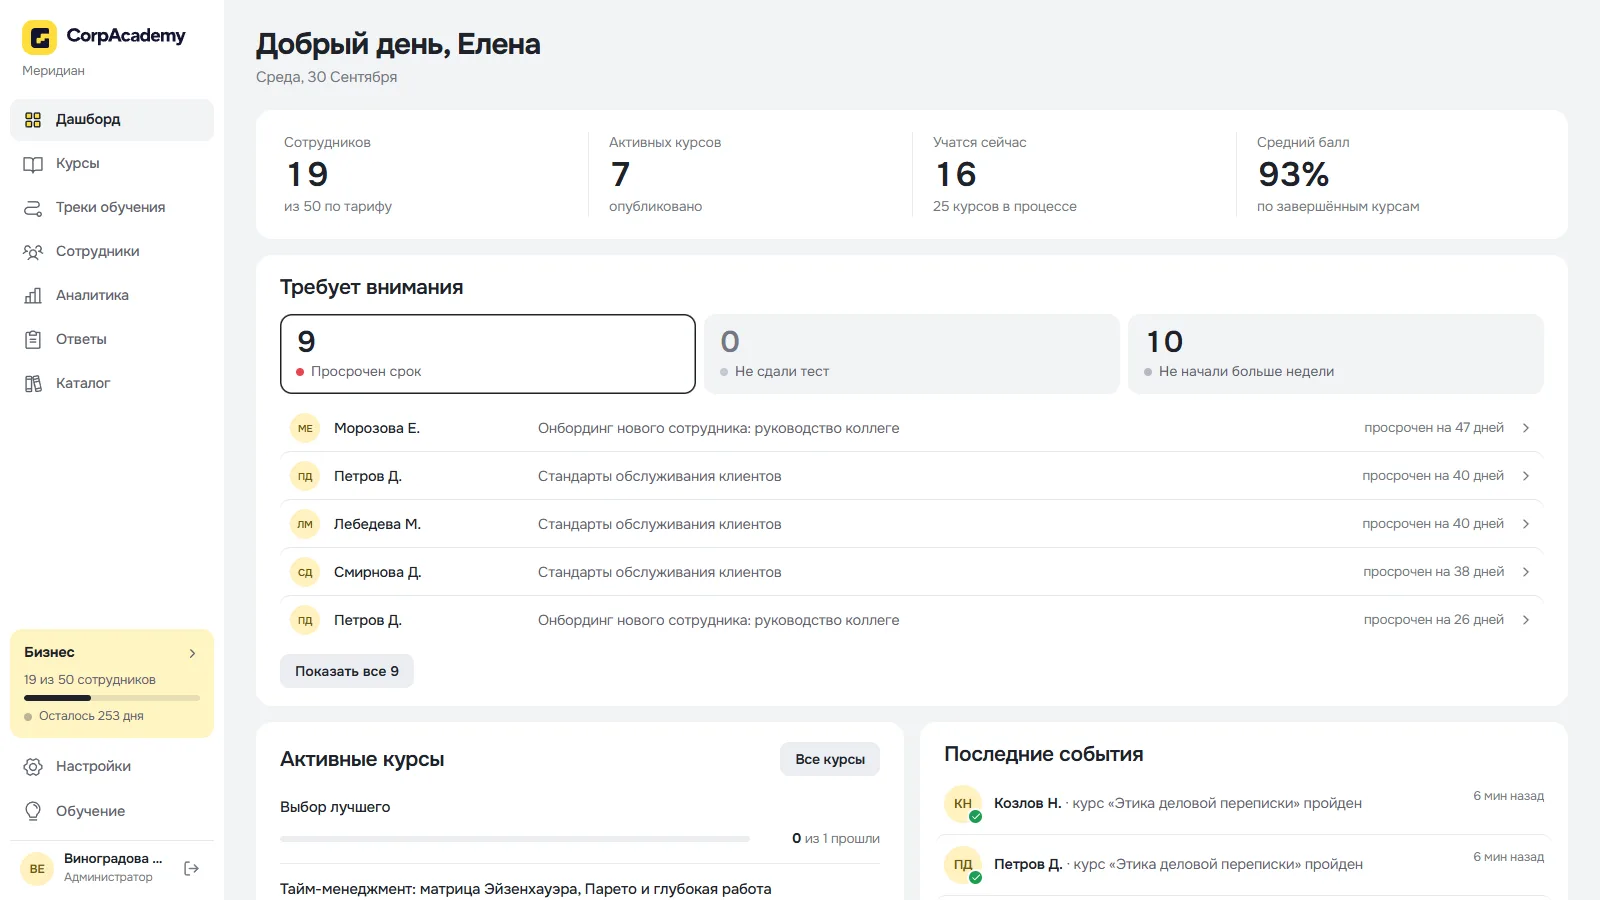Click the Настройки gear icon
This screenshot has width=1600, height=900.
(x=33, y=767)
